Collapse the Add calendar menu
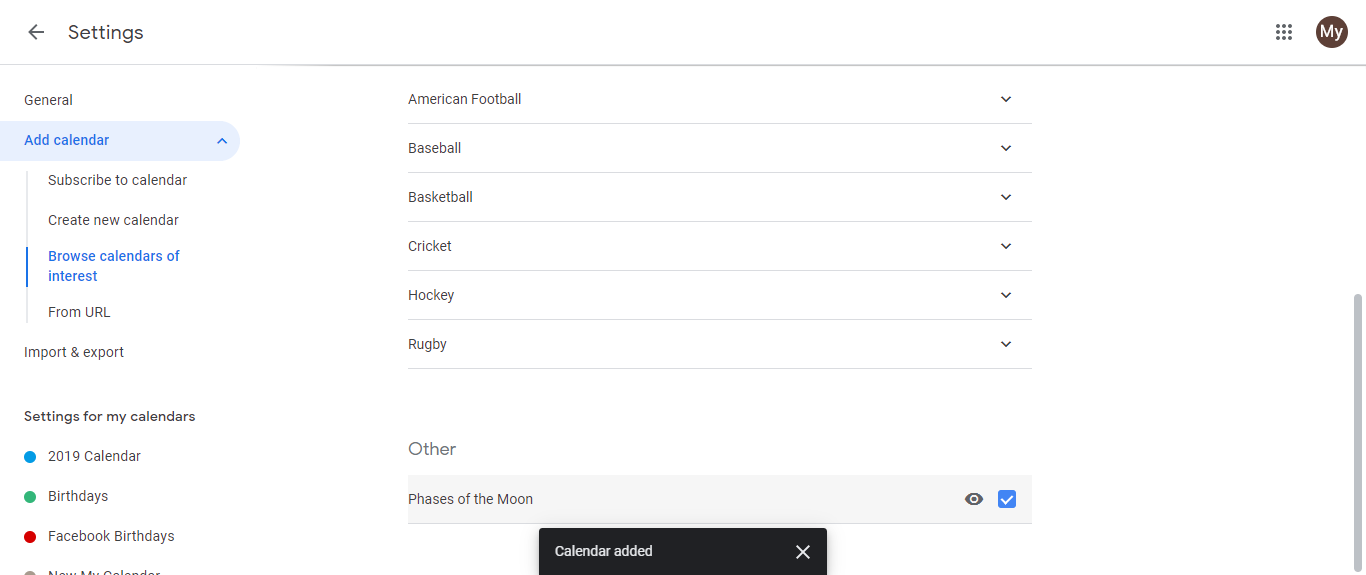Image resolution: width=1366 pixels, height=575 pixels. [x=222, y=141]
